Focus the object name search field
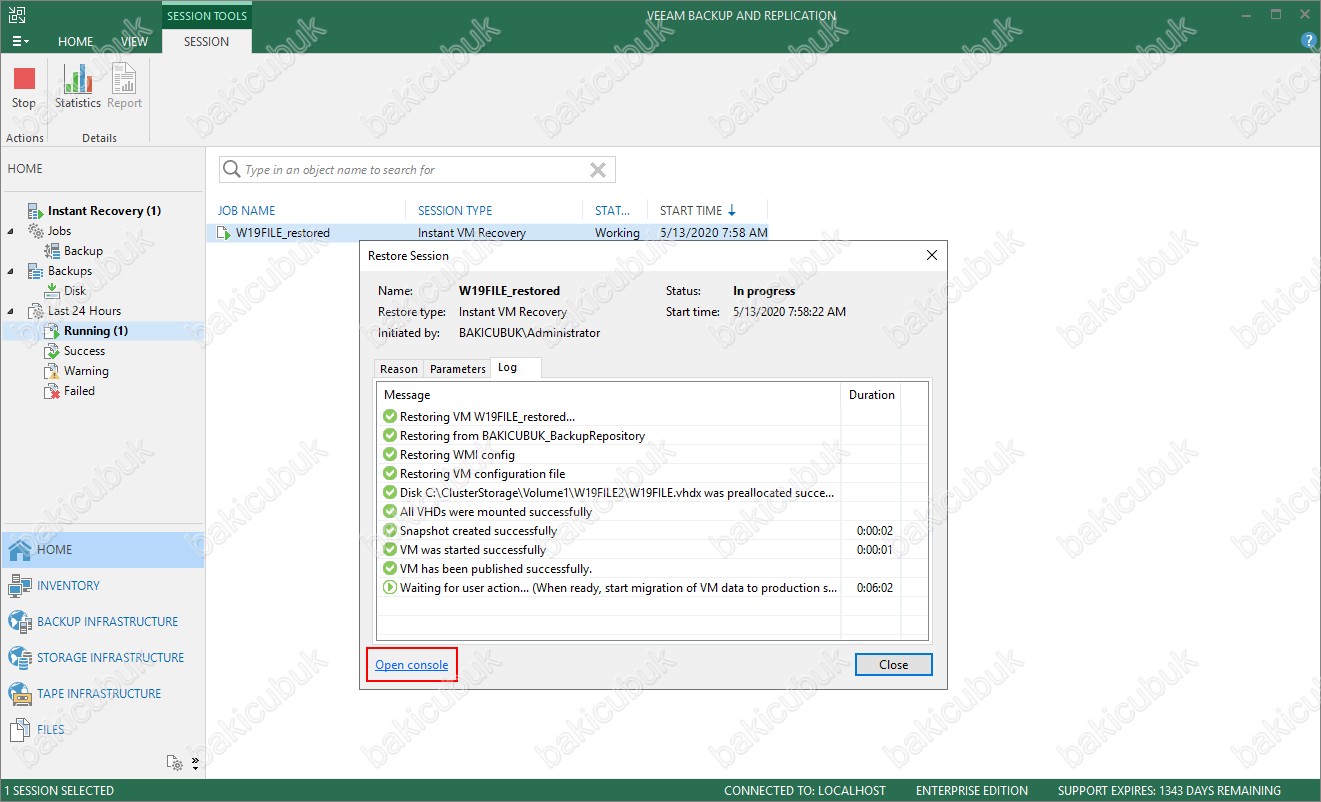This screenshot has width=1321, height=802. tap(415, 170)
